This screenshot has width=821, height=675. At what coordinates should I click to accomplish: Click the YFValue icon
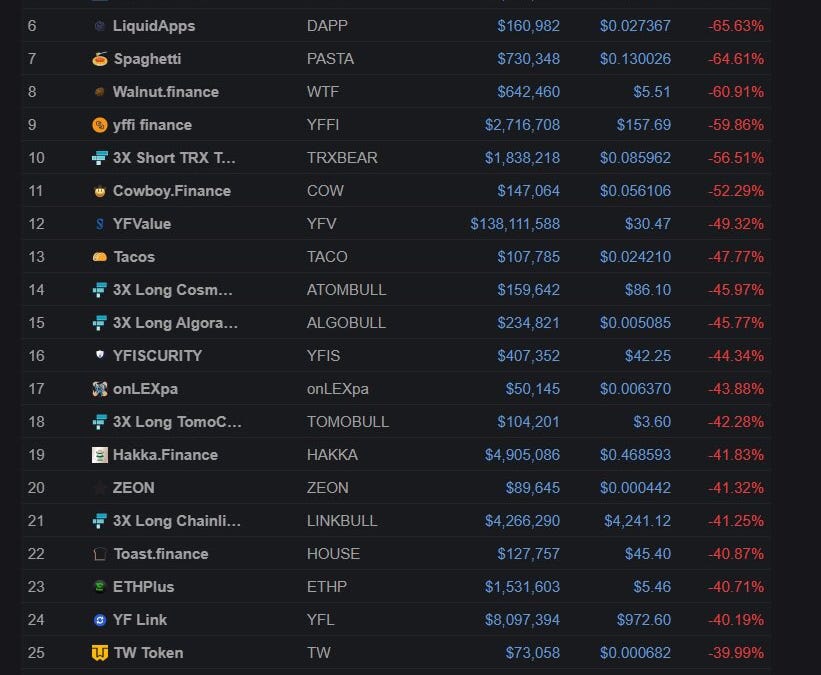(x=99, y=224)
